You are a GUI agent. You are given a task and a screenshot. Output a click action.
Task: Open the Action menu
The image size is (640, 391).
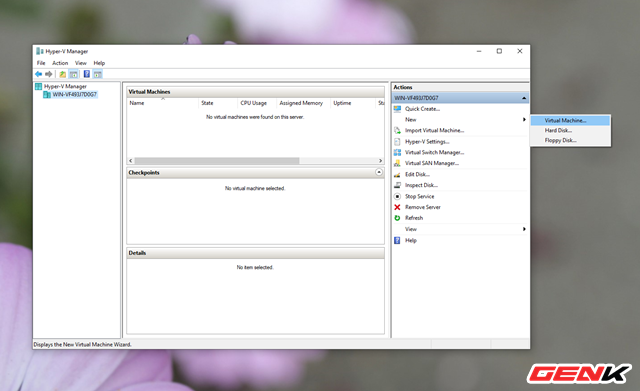(x=60, y=63)
